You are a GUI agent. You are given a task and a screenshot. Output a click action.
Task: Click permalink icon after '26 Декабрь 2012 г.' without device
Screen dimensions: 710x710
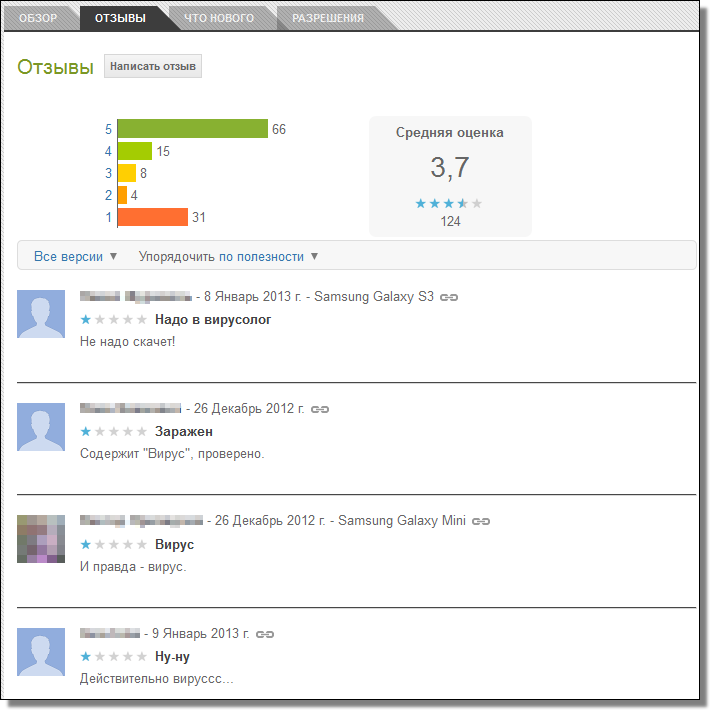pos(320,409)
